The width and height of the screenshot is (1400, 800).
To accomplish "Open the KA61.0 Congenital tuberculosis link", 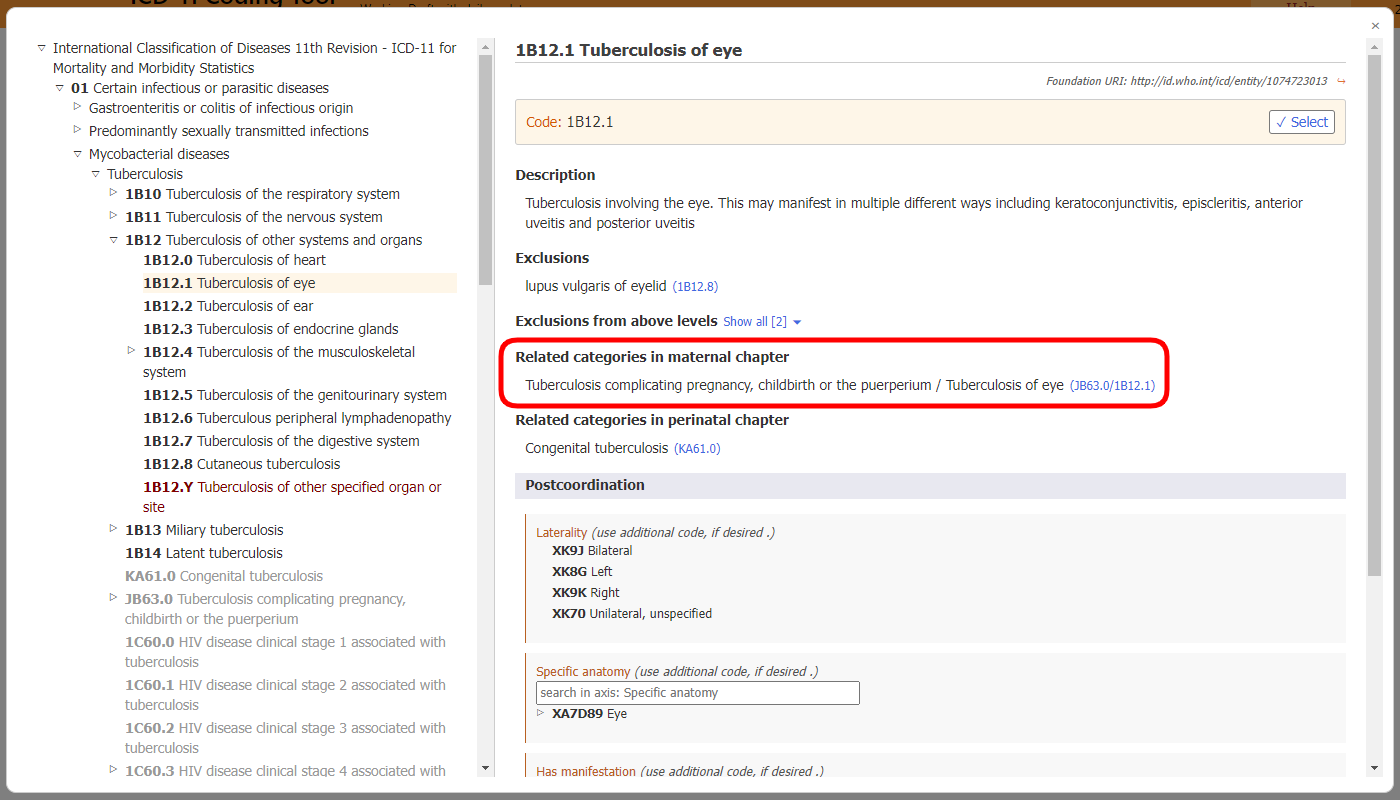I will (697, 448).
